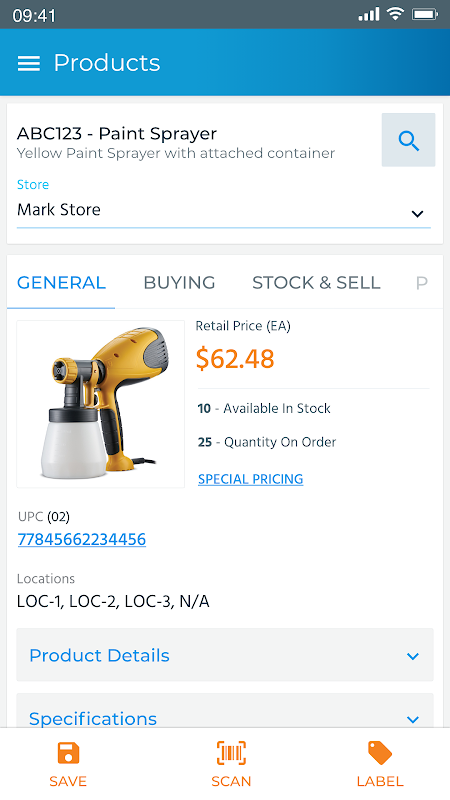This screenshot has width=450, height=800.
Task: Tap the battery indicator icon
Action: (x=425, y=14)
